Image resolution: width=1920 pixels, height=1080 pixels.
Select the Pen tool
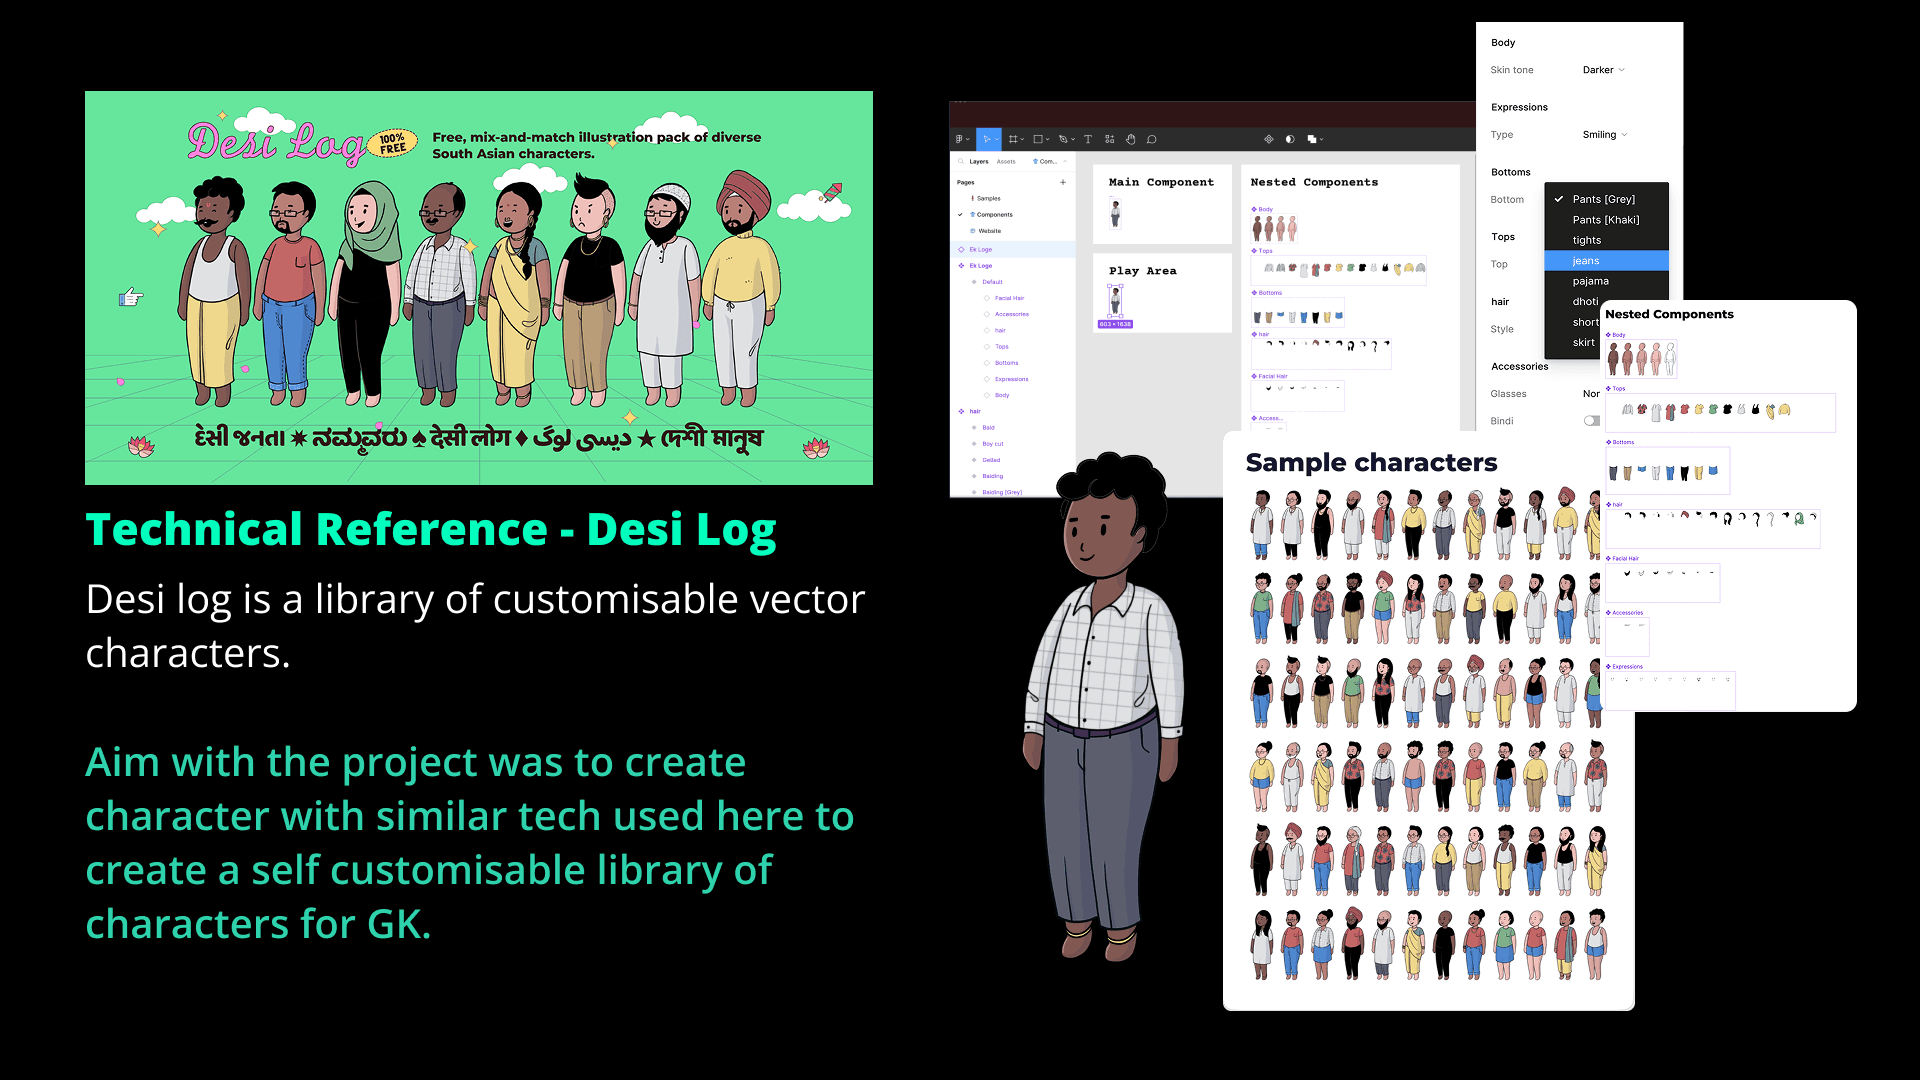tap(1065, 139)
